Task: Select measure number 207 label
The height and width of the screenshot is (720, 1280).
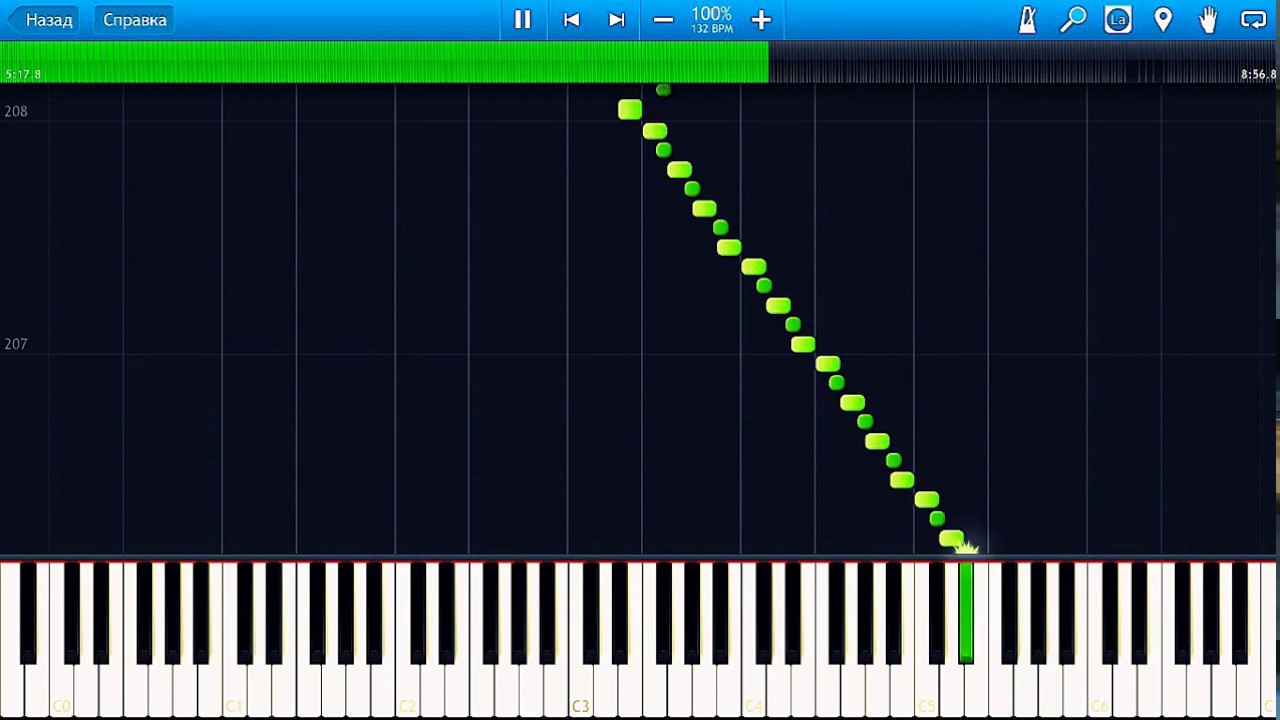Action: click(x=16, y=343)
